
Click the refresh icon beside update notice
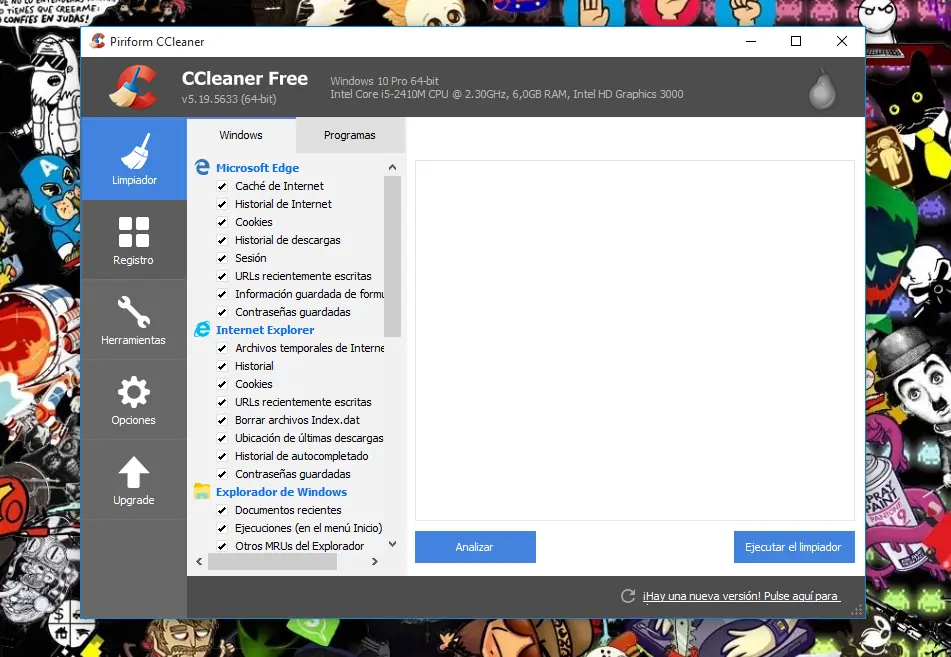pyautogui.click(x=628, y=596)
